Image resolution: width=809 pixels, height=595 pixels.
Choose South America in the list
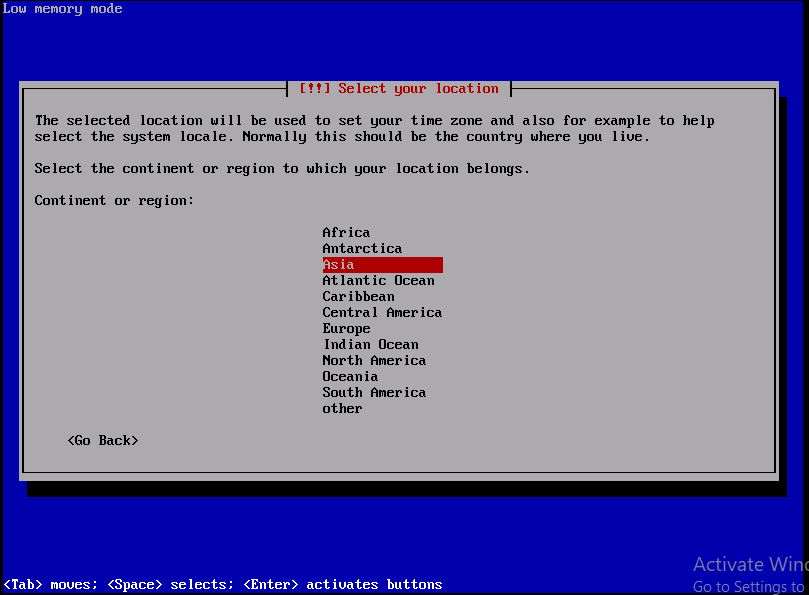pos(374,393)
